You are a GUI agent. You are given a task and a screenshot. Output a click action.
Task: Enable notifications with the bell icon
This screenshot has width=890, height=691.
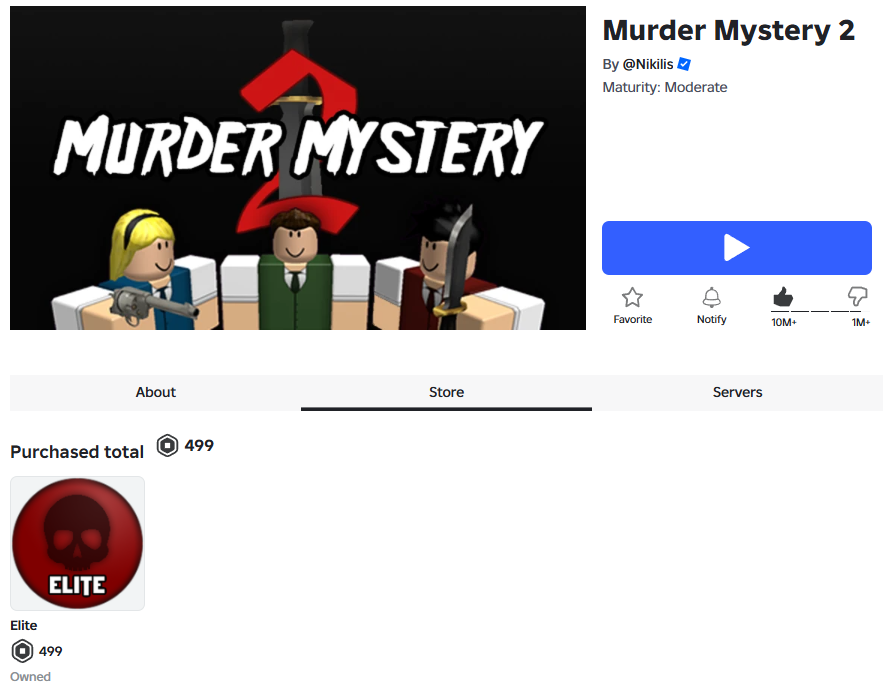pyautogui.click(x=711, y=297)
